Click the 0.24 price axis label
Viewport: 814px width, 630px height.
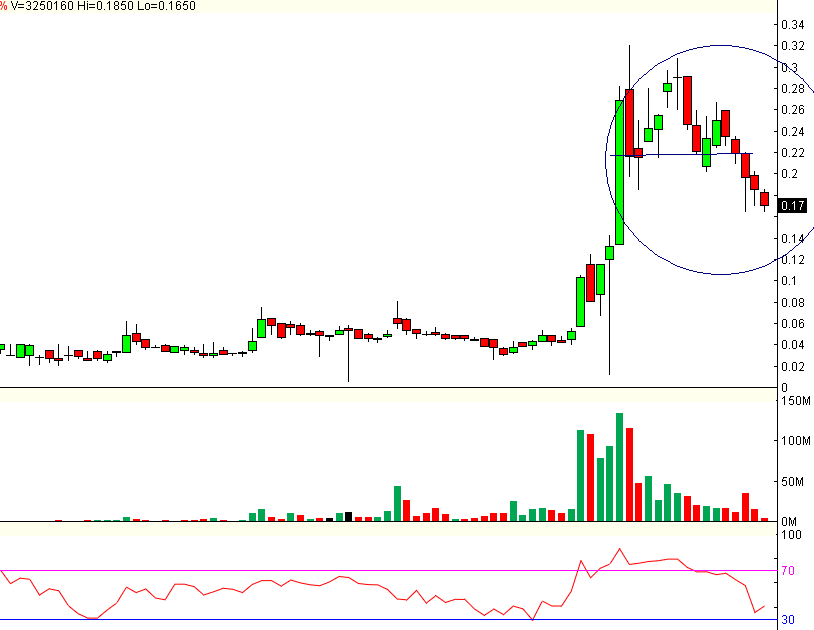[x=793, y=131]
